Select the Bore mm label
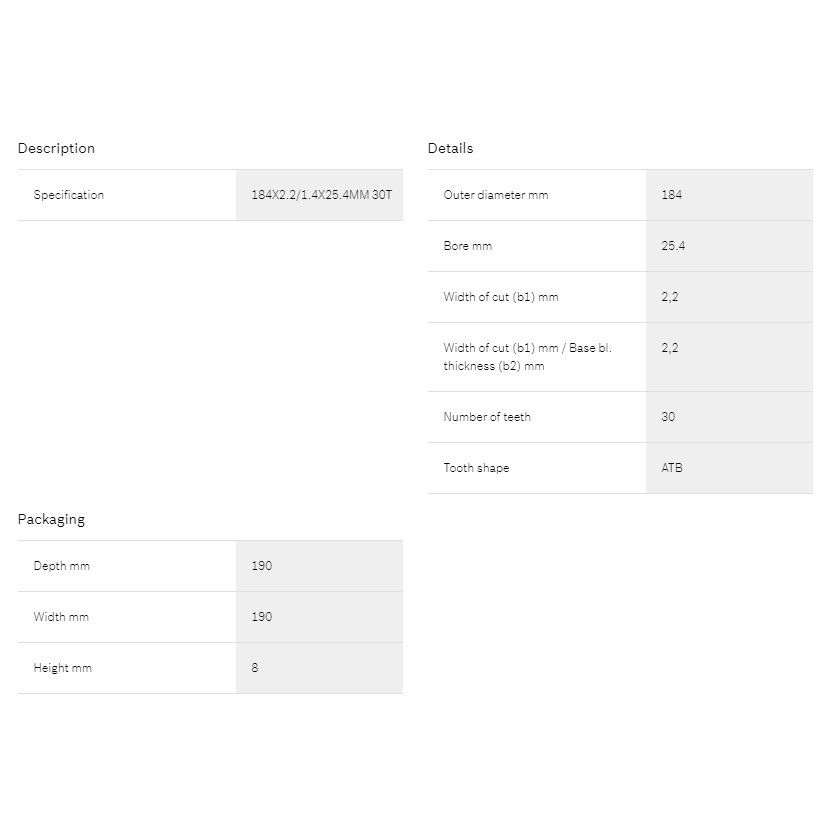Screen dimensions: 835x835 tap(468, 246)
